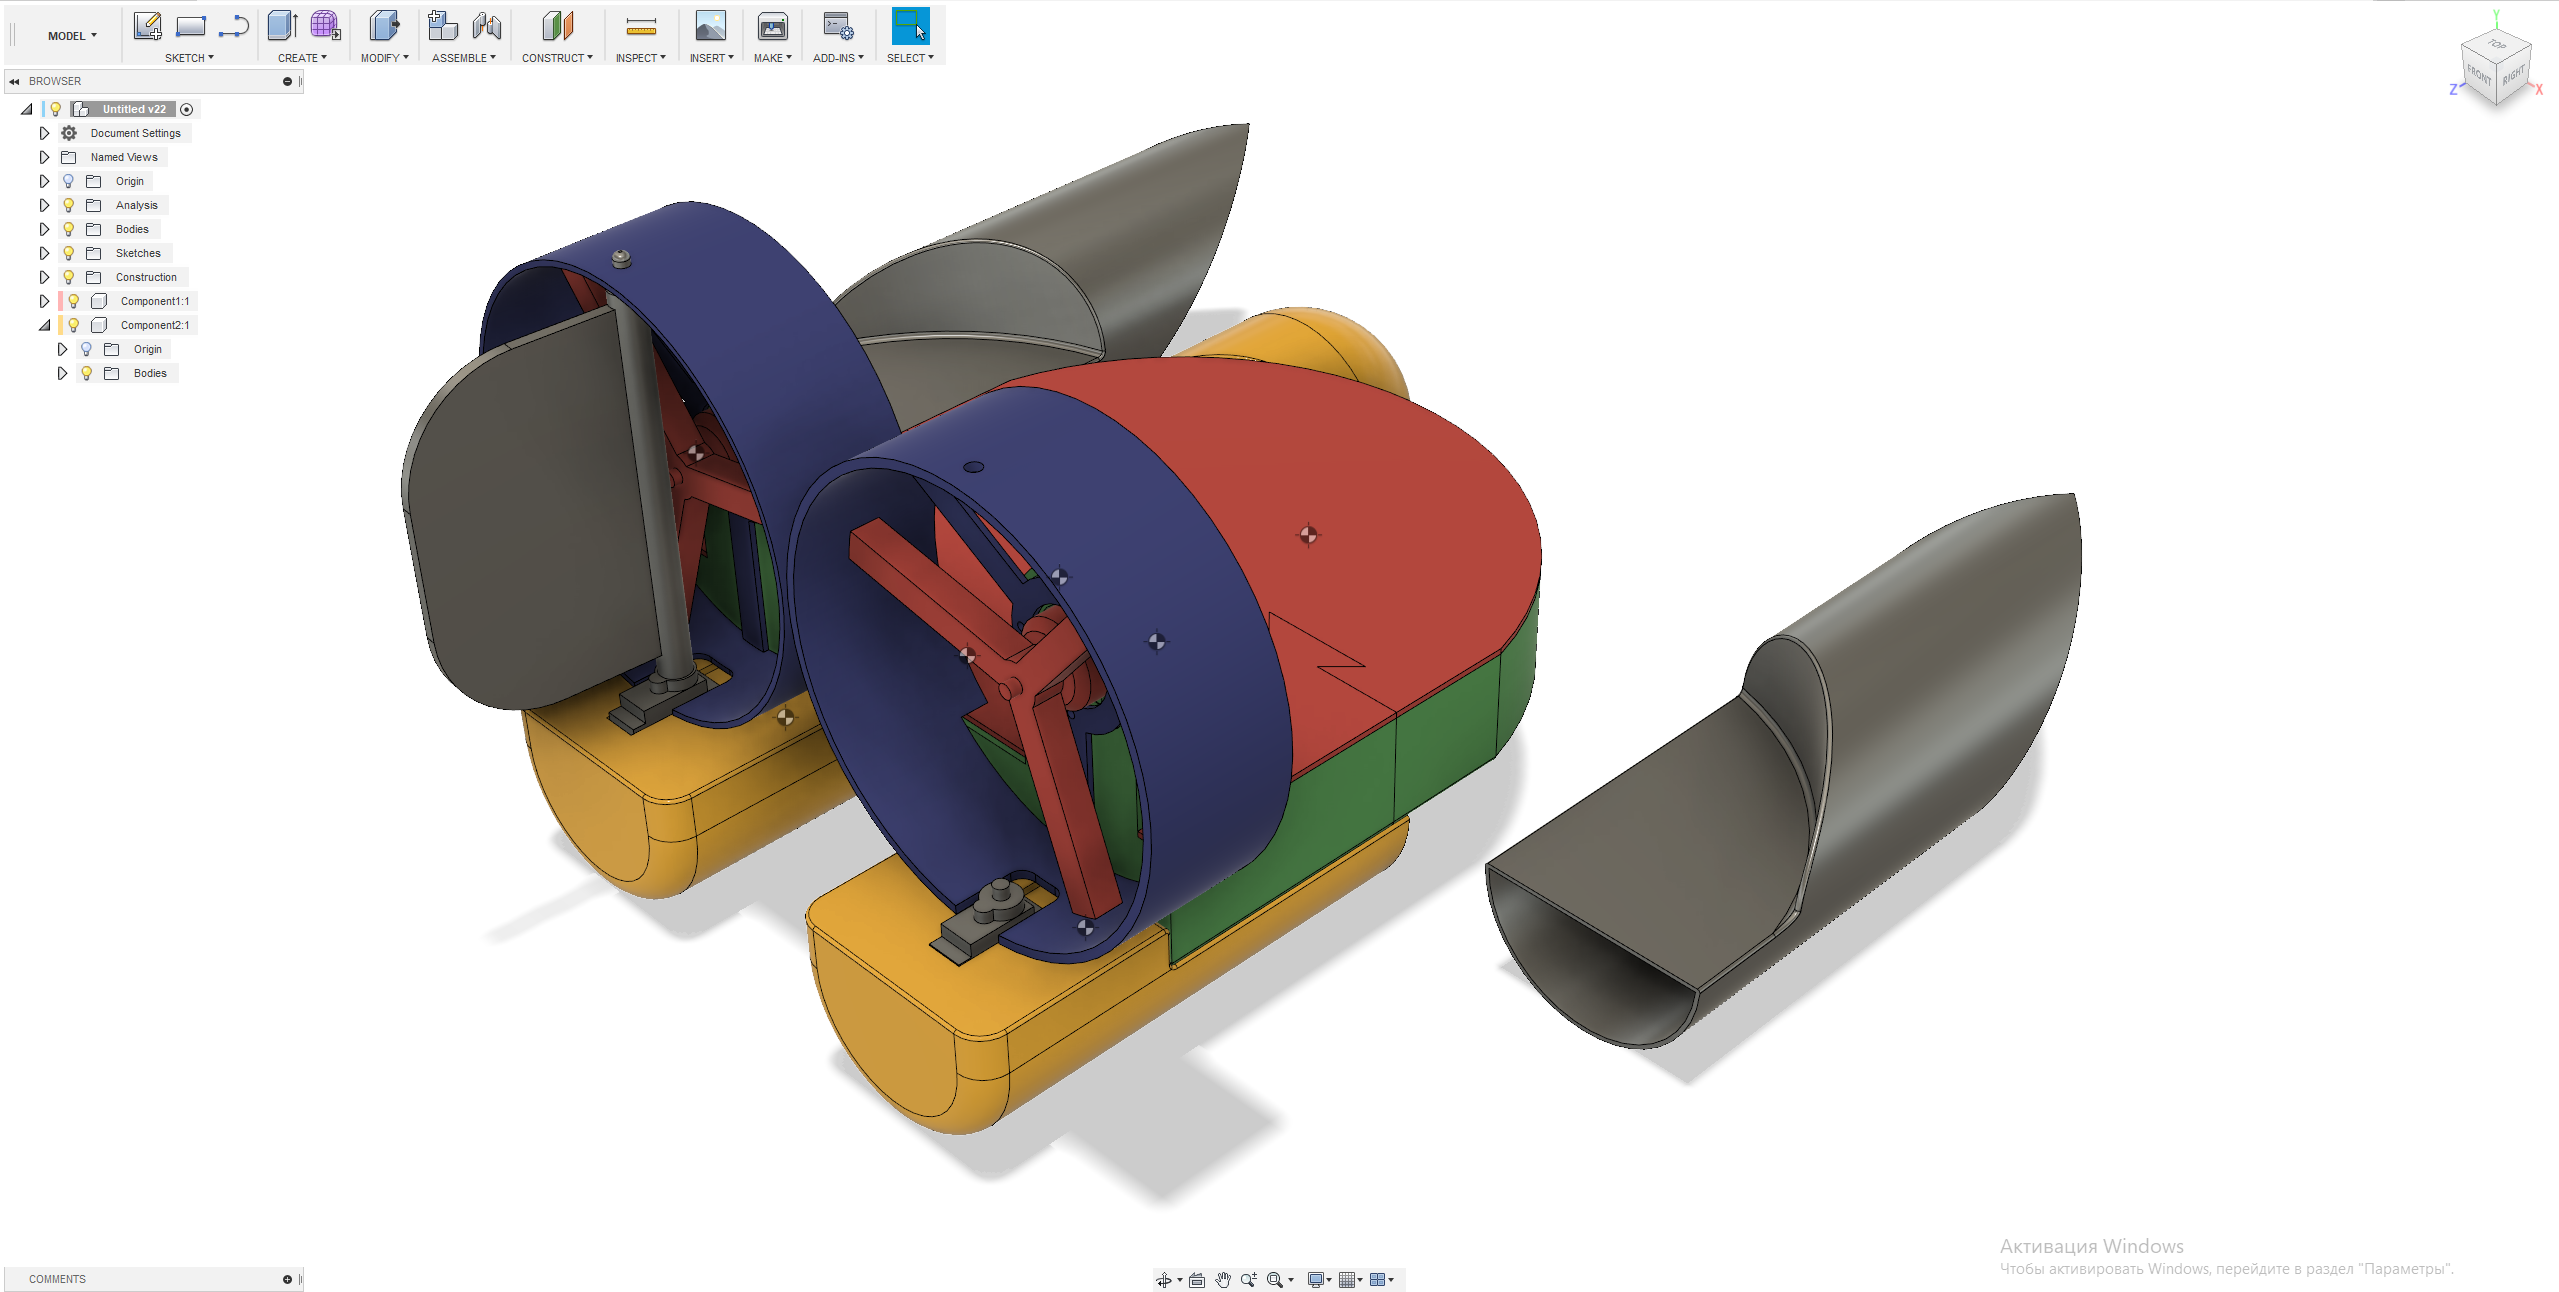2559x1292 pixels.
Task: Click the Joint assemble icon
Action: point(487,26)
